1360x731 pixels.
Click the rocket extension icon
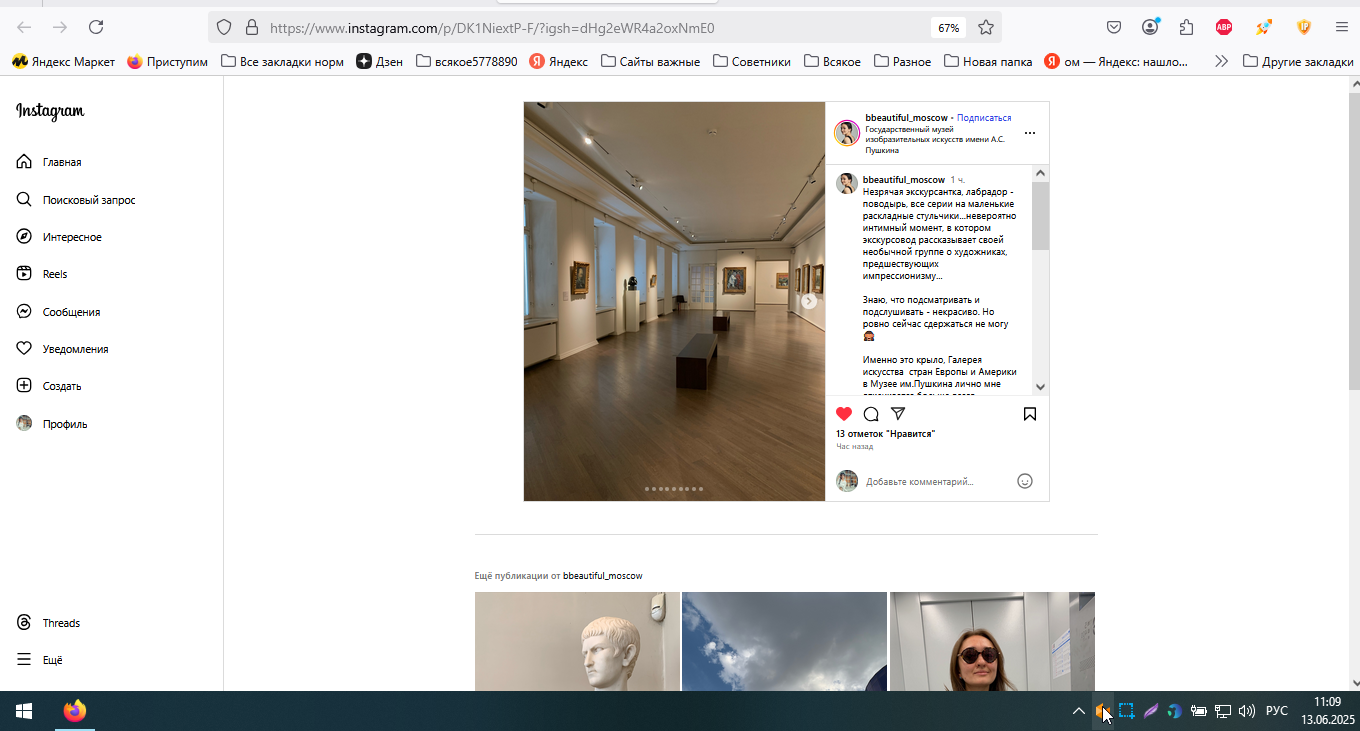[1264, 27]
